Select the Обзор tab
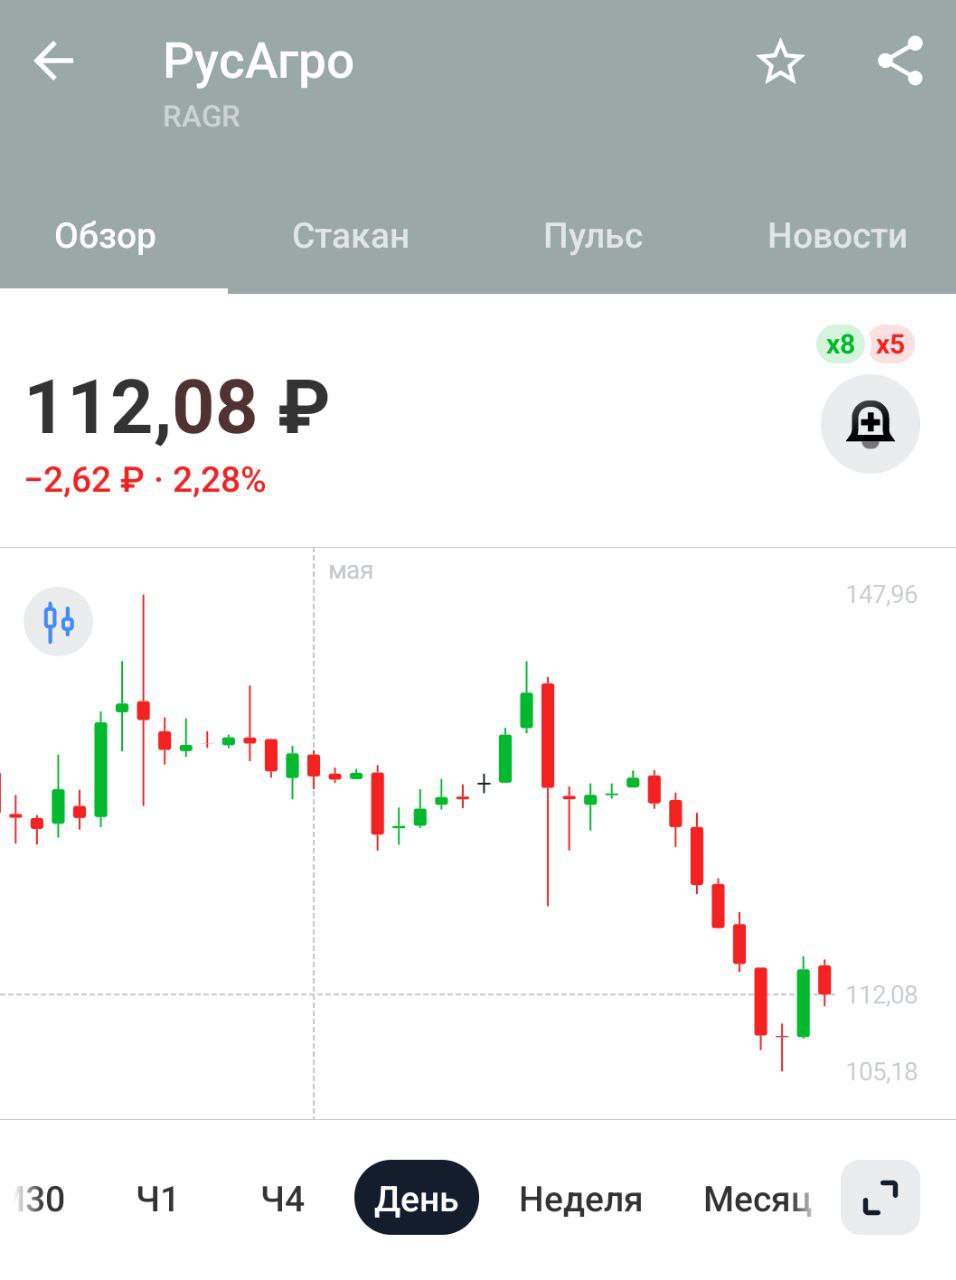 [x=105, y=236]
